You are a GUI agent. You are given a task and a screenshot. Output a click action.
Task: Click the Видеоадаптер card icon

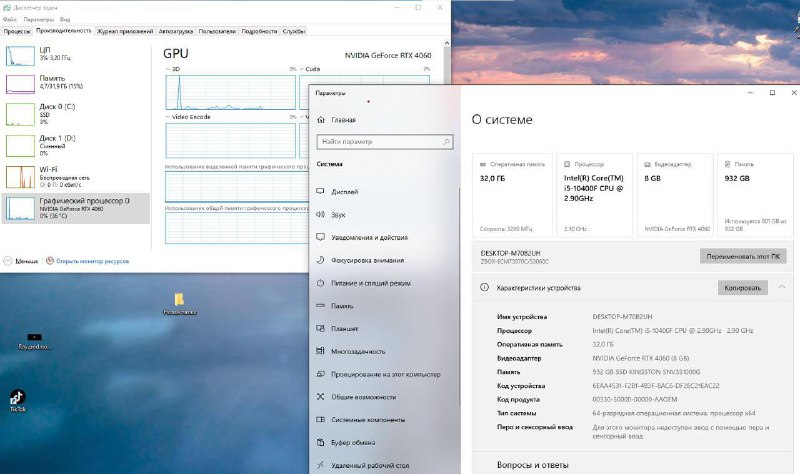(647, 164)
